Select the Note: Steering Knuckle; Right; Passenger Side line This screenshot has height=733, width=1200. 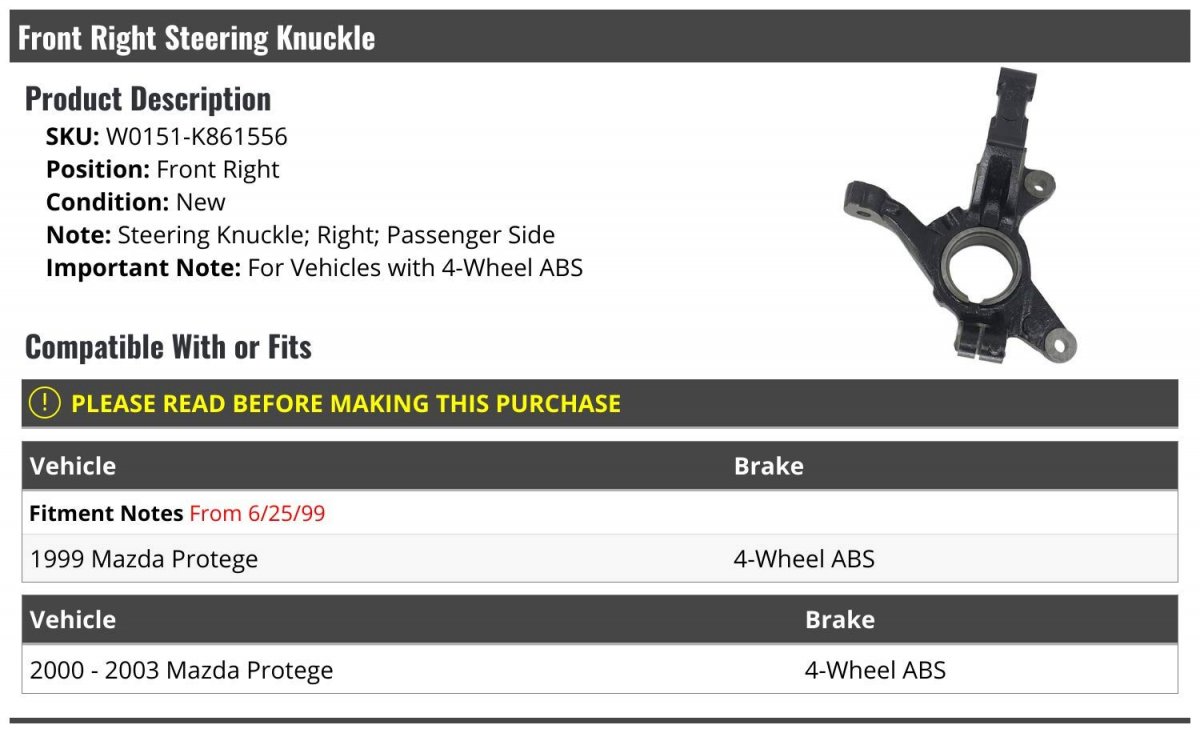pos(300,235)
